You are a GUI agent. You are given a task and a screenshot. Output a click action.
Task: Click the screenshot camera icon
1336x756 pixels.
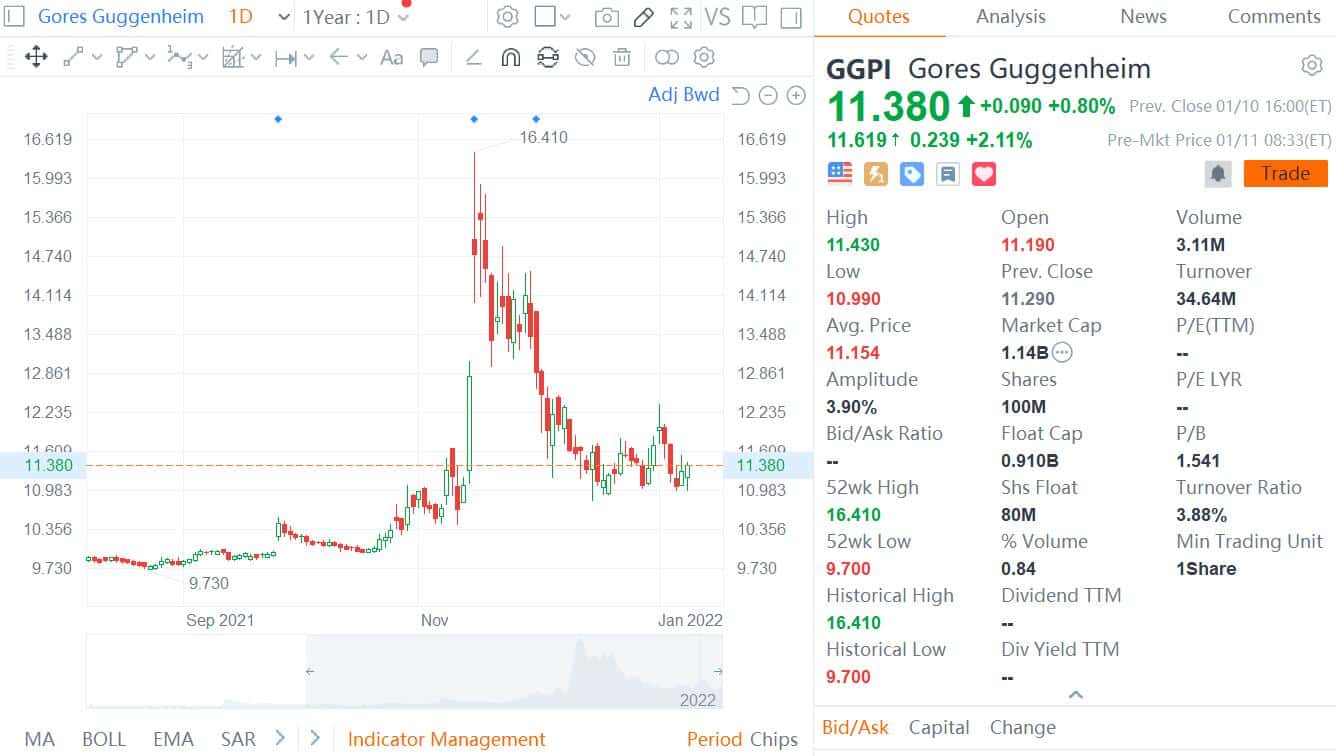coord(606,17)
